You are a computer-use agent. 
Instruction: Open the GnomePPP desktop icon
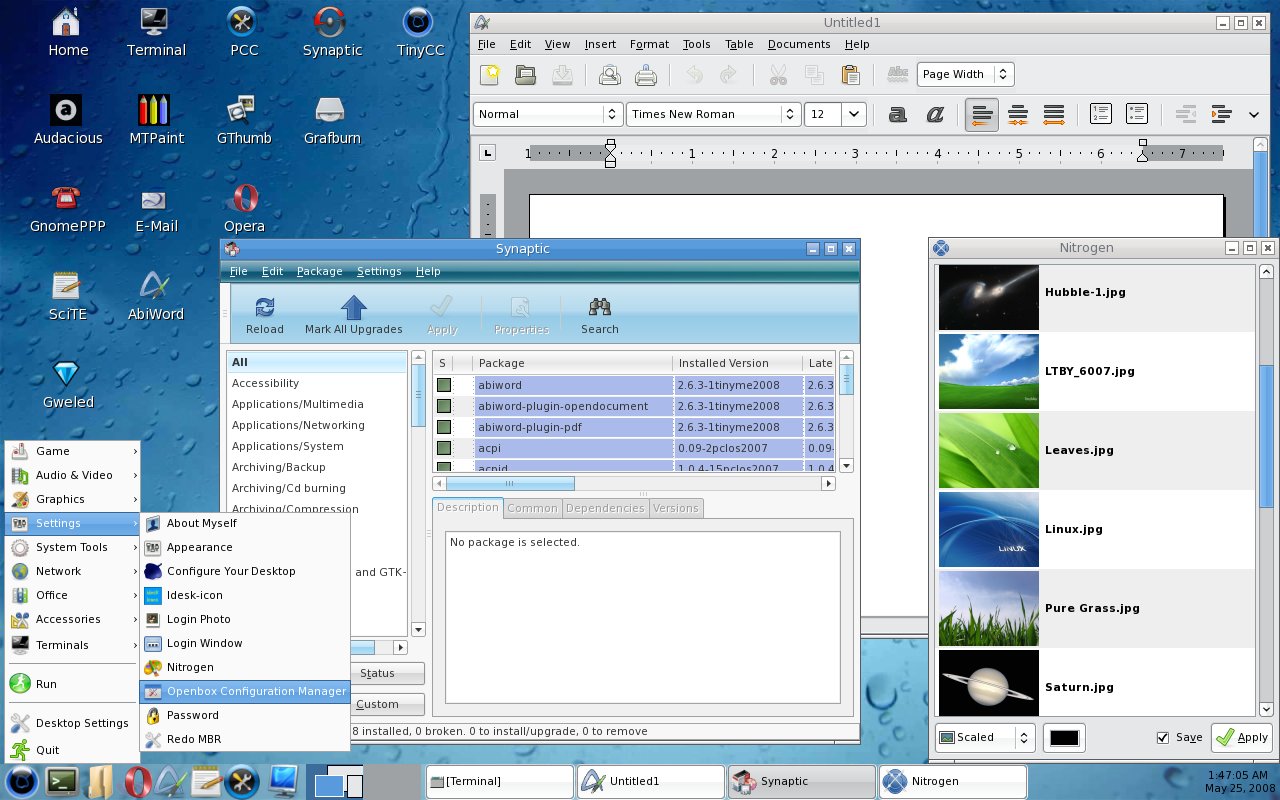(x=68, y=208)
